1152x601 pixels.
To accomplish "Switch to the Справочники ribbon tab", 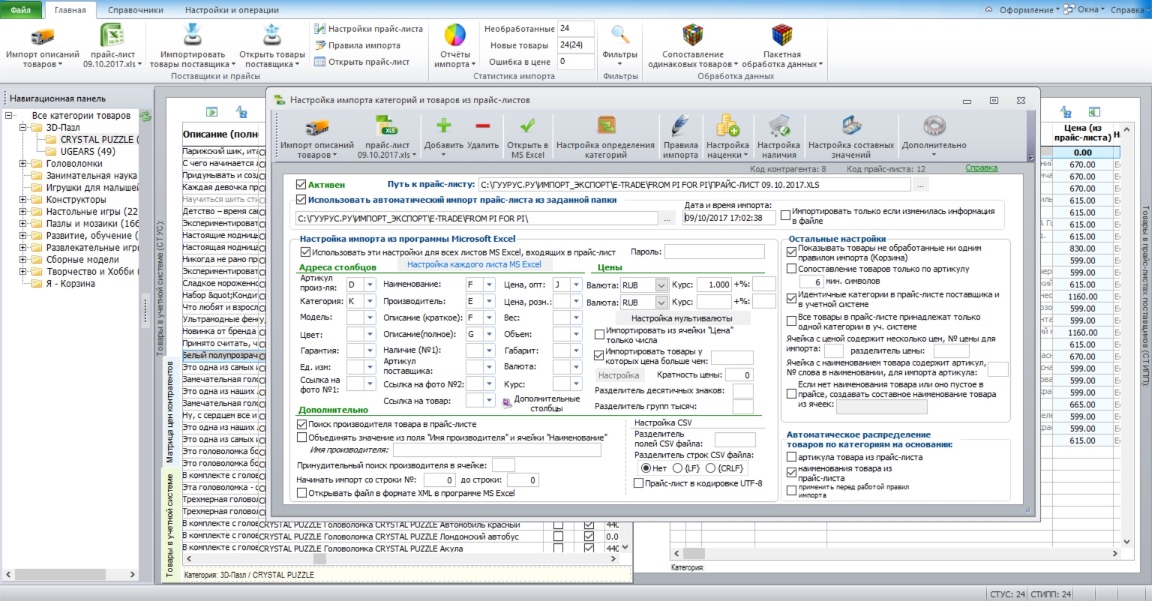I will (135, 10).
